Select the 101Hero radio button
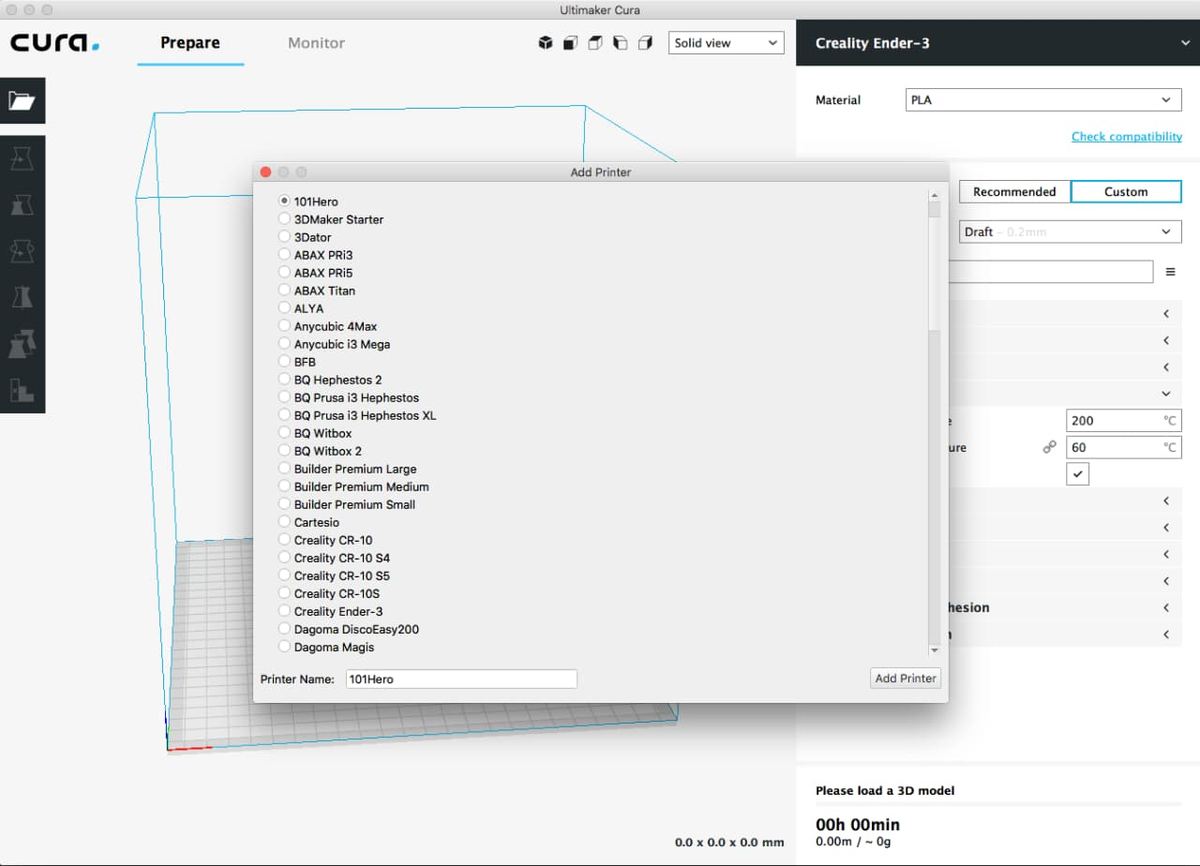Screen dimensions: 1200x866 [x=285, y=201]
